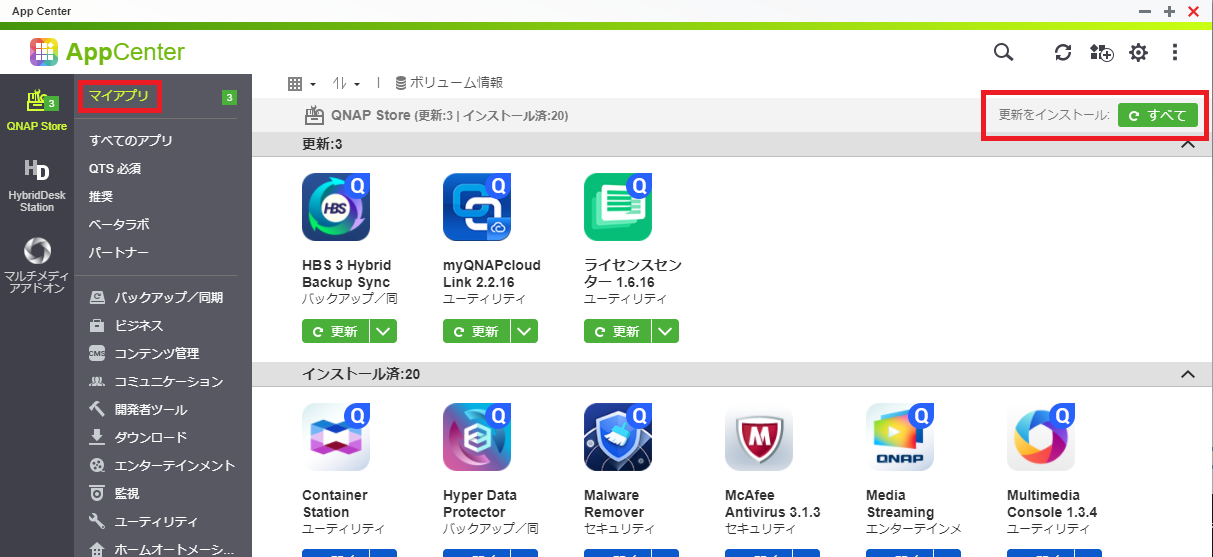Screen dimensions: 1213x557
Task: Open Multimedia Console app icon
Action: tap(1041, 437)
